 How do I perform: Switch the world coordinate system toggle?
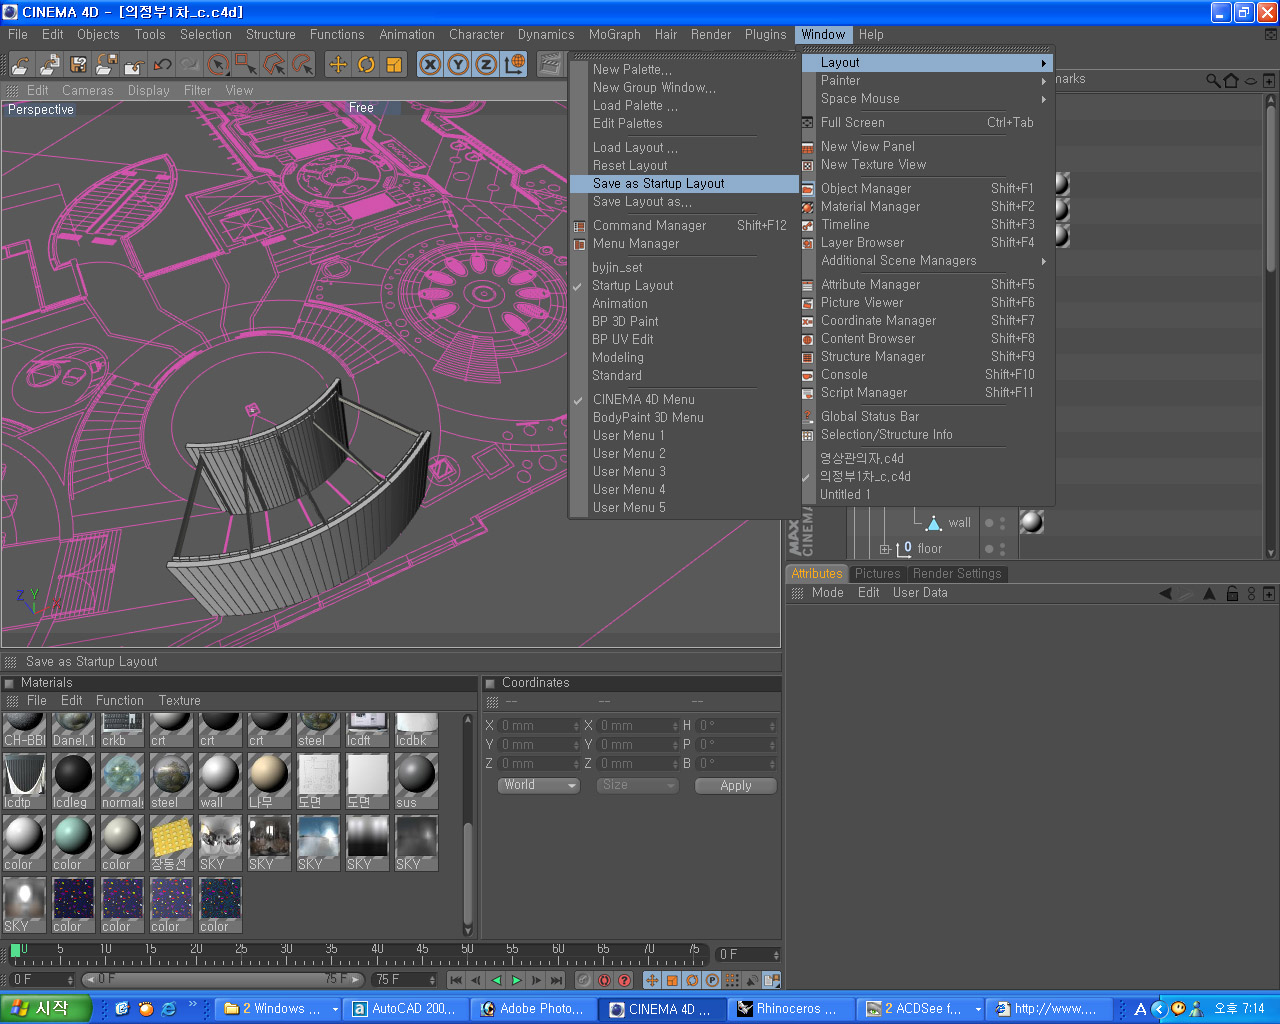(515, 65)
